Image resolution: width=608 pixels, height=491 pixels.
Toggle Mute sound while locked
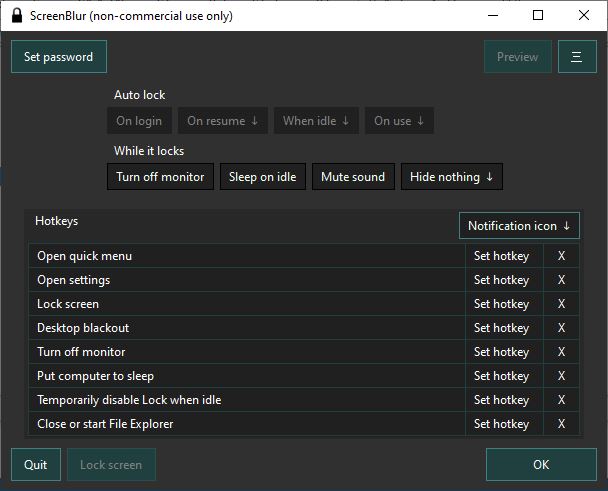353,177
